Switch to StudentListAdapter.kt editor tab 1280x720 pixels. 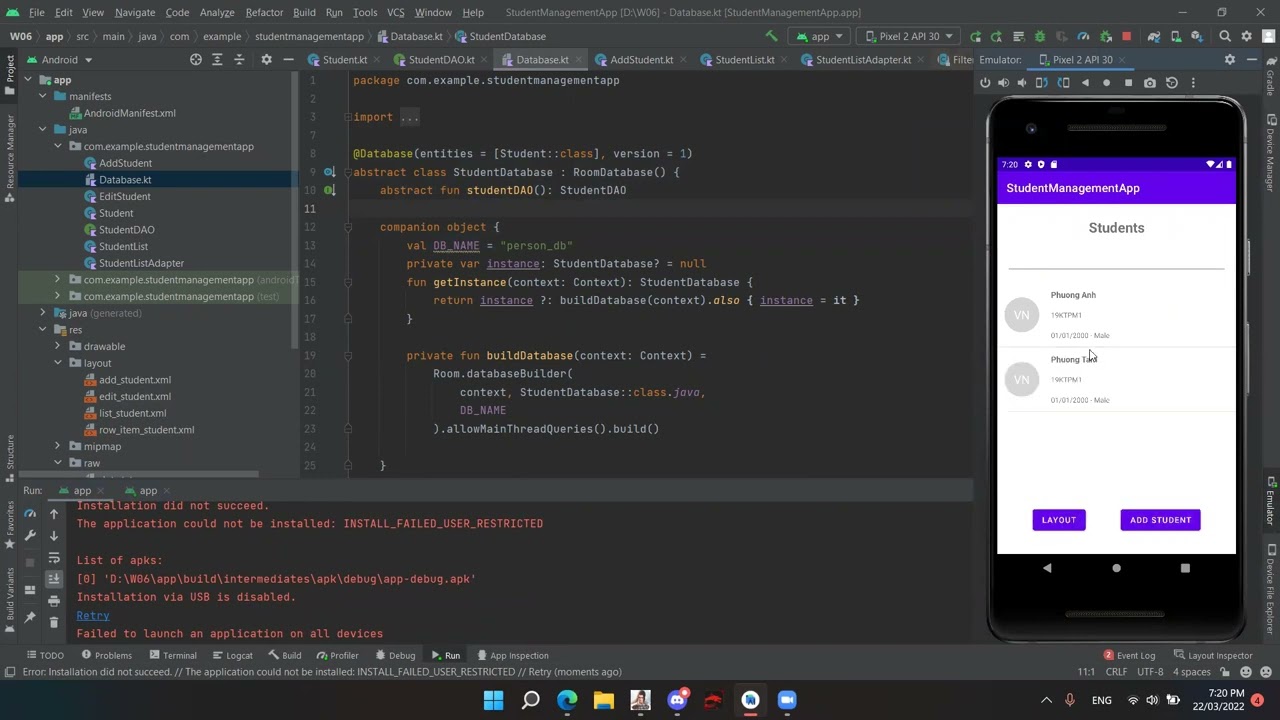(863, 60)
